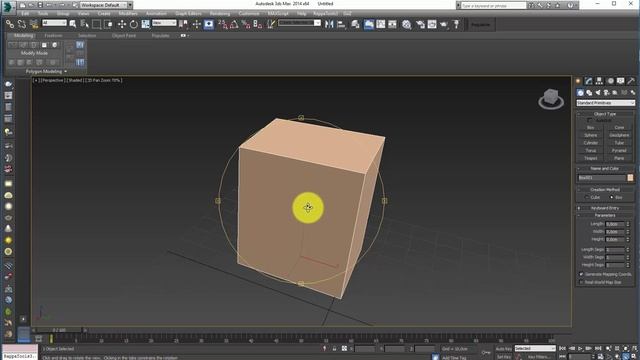Click the GeoSphere primitive button
Image resolution: width=640 pixels, height=360 pixels.
pos(619,136)
